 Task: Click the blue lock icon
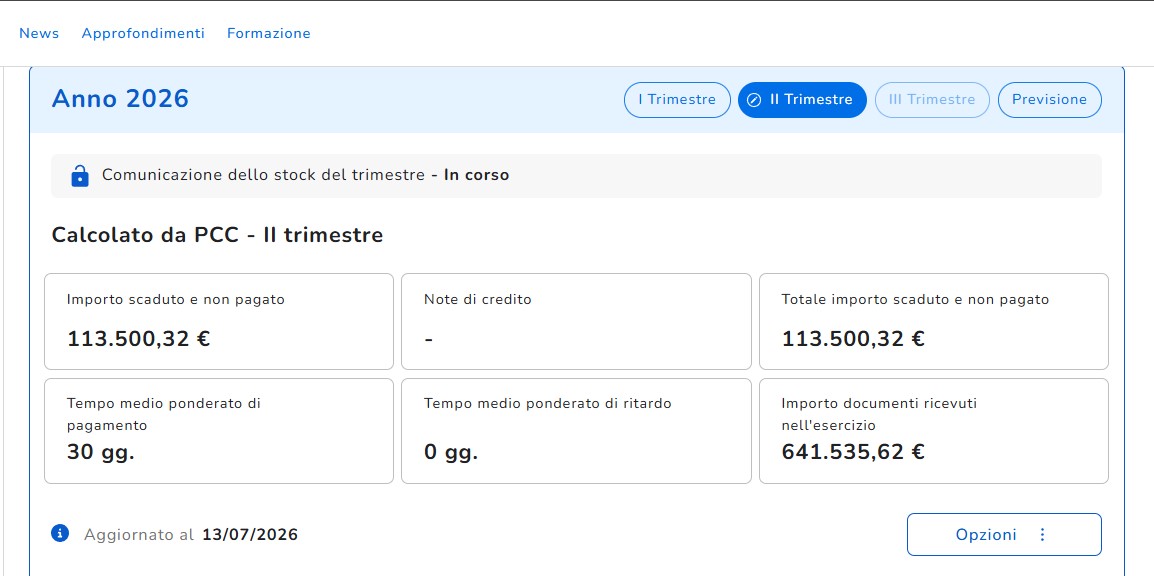pos(79,176)
